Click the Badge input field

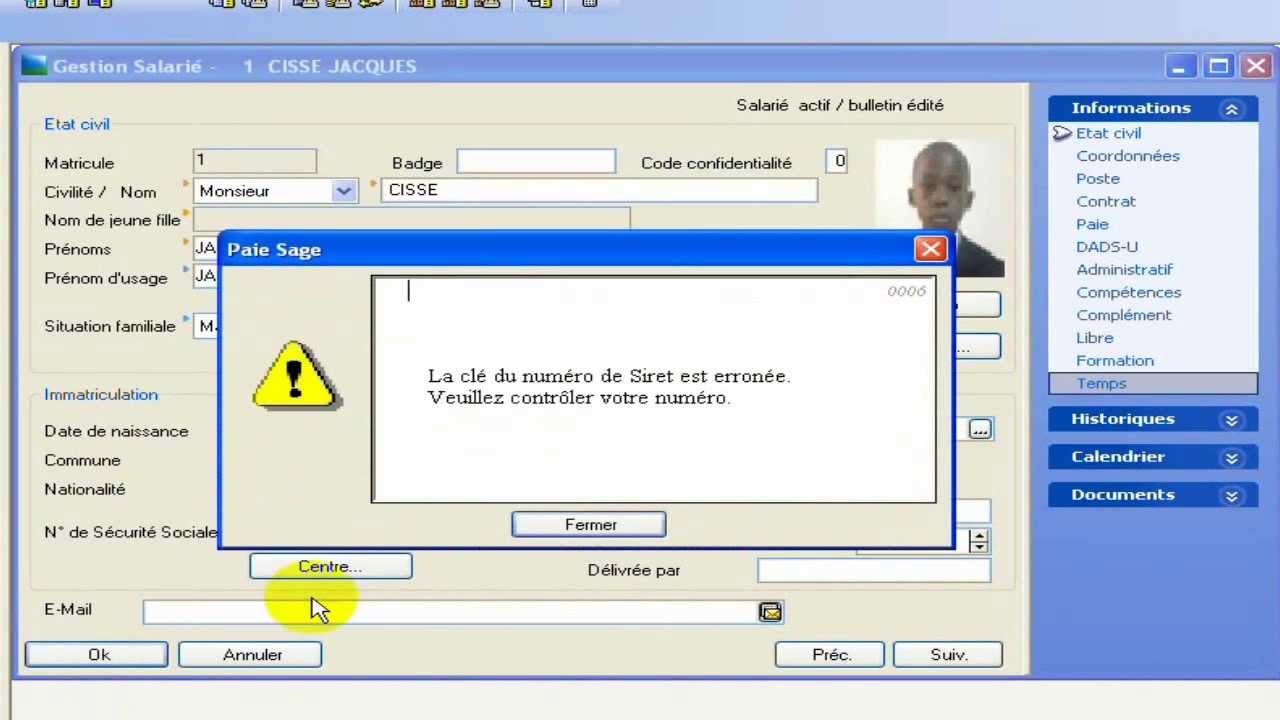pos(536,161)
